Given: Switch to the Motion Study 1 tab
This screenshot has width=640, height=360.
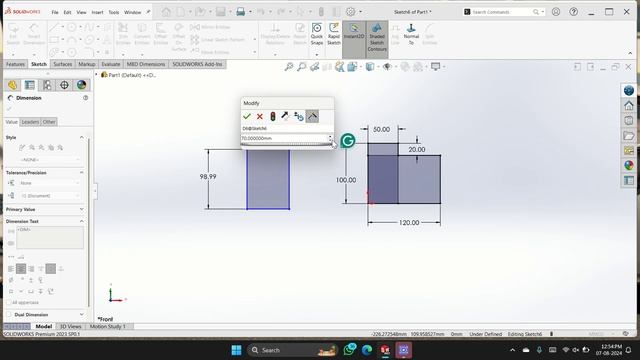Looking at the screenshot, I should [108, 327].
